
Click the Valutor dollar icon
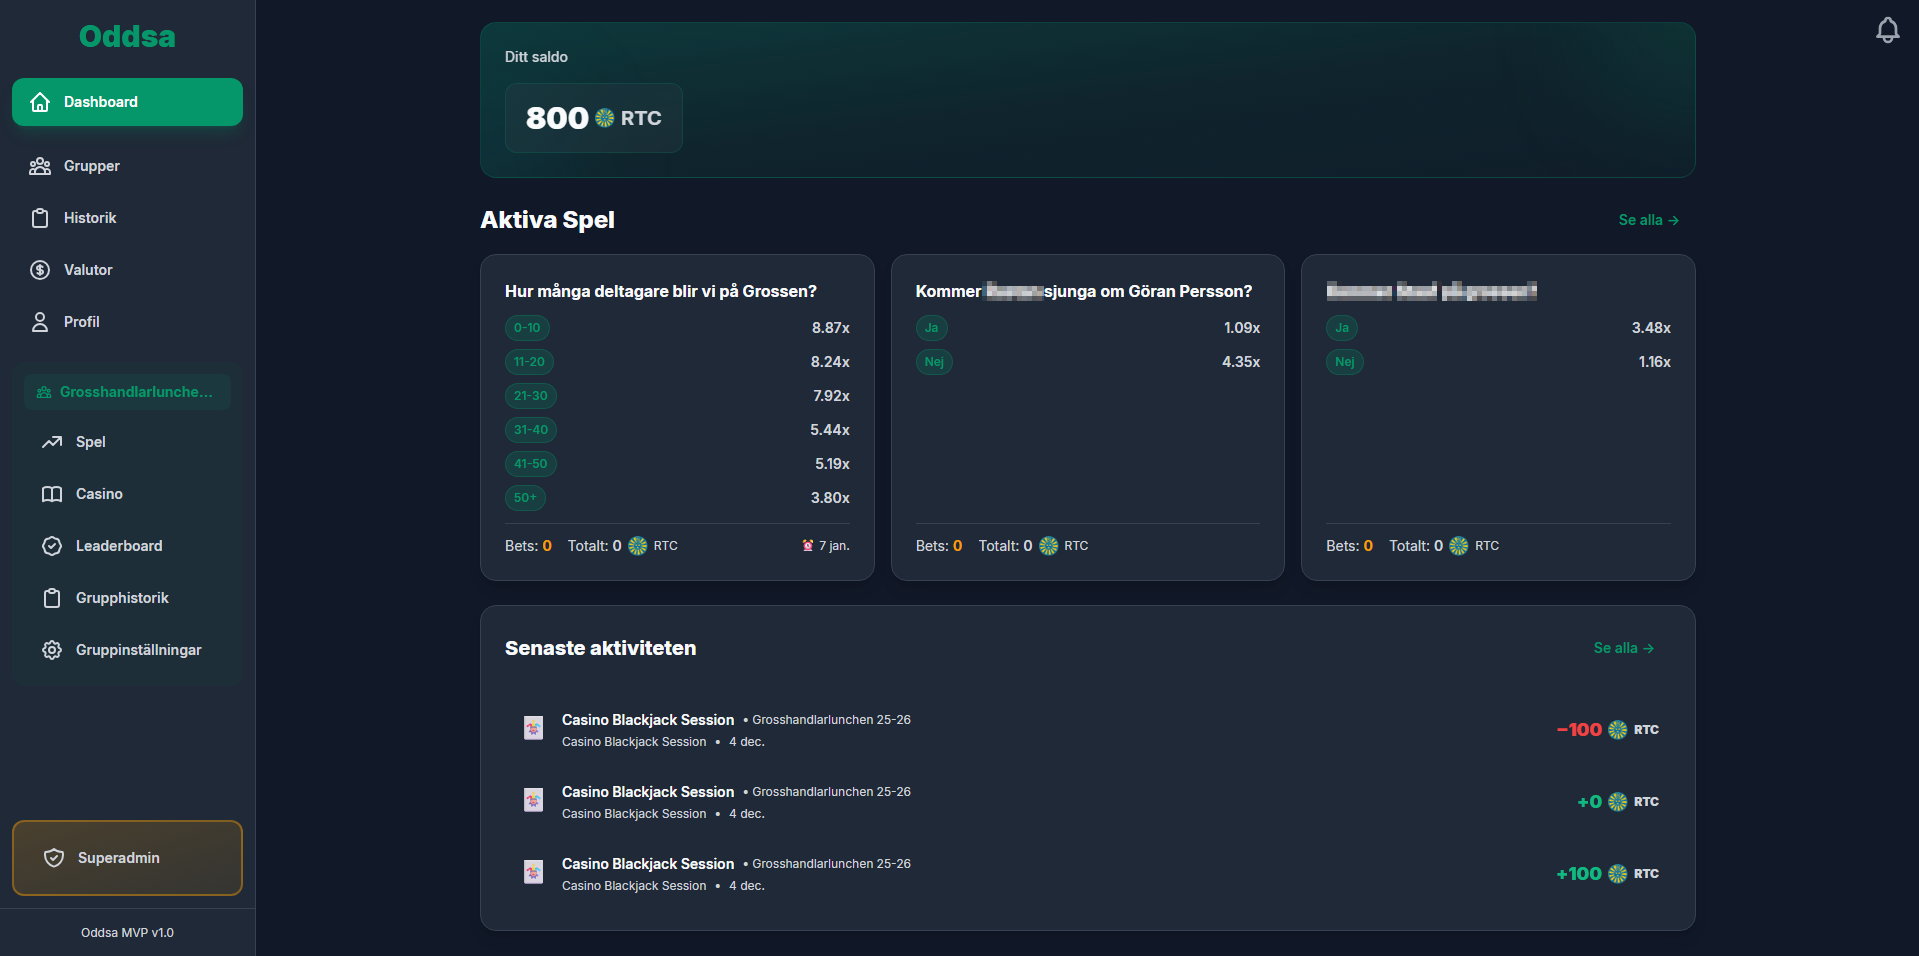tap(40, 270)
